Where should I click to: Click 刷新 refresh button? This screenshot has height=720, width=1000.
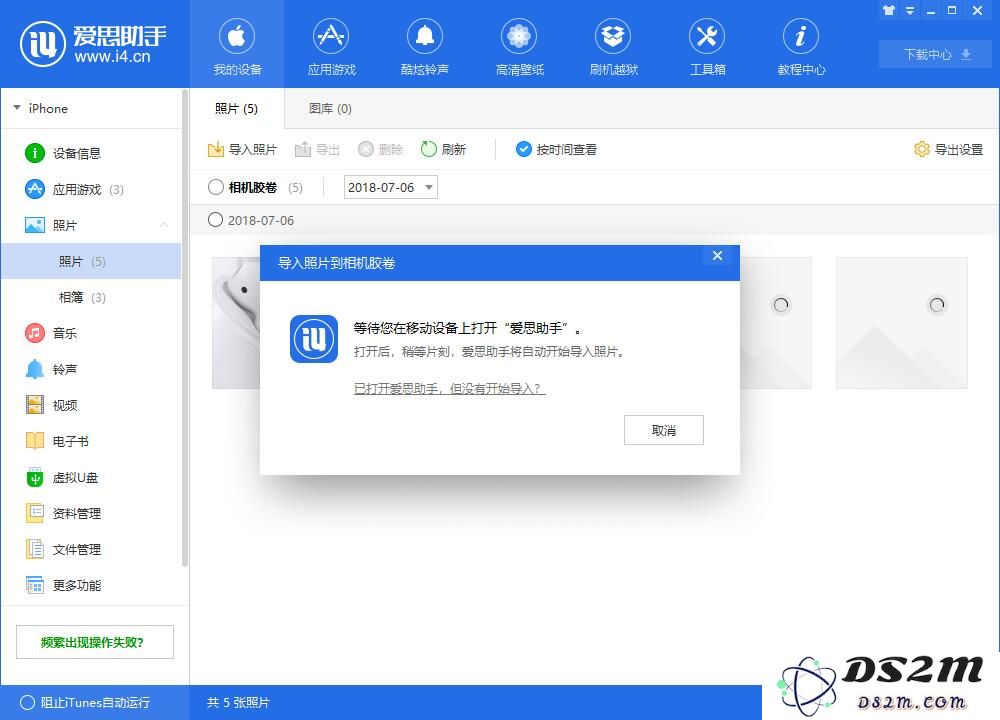point(443,149)
